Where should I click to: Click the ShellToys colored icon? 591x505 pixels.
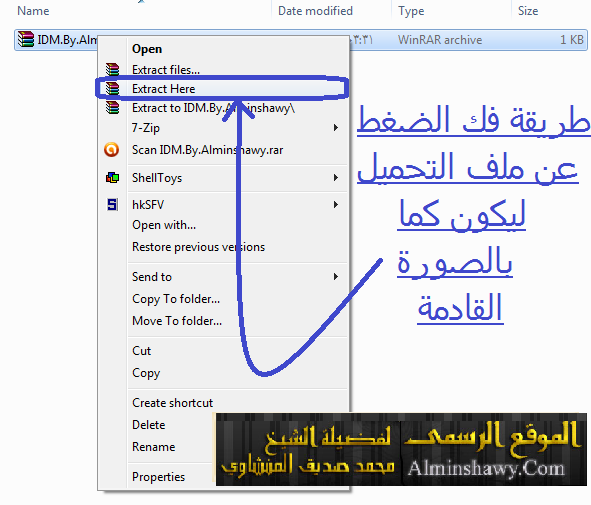coord(112,177)
